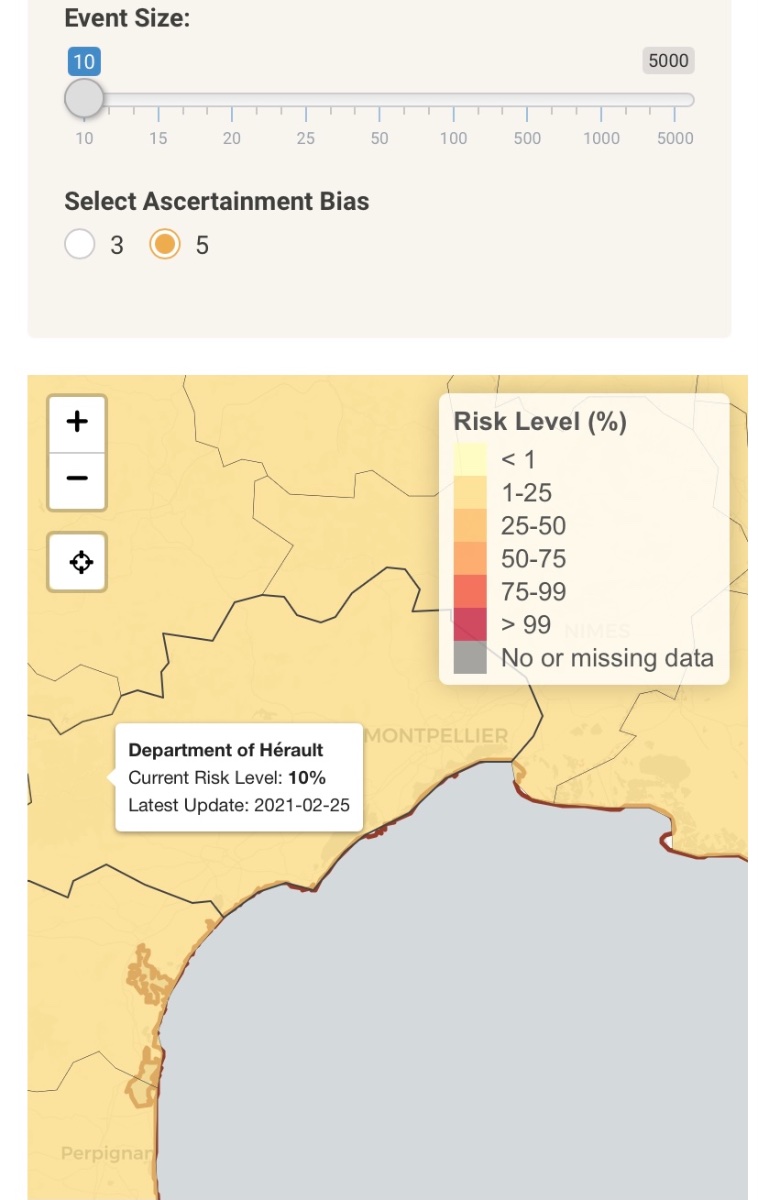The height and width of the screenshot is (1200, 758).
Task: Click the Perpignan city label on map
Action: pos(108,1153)
